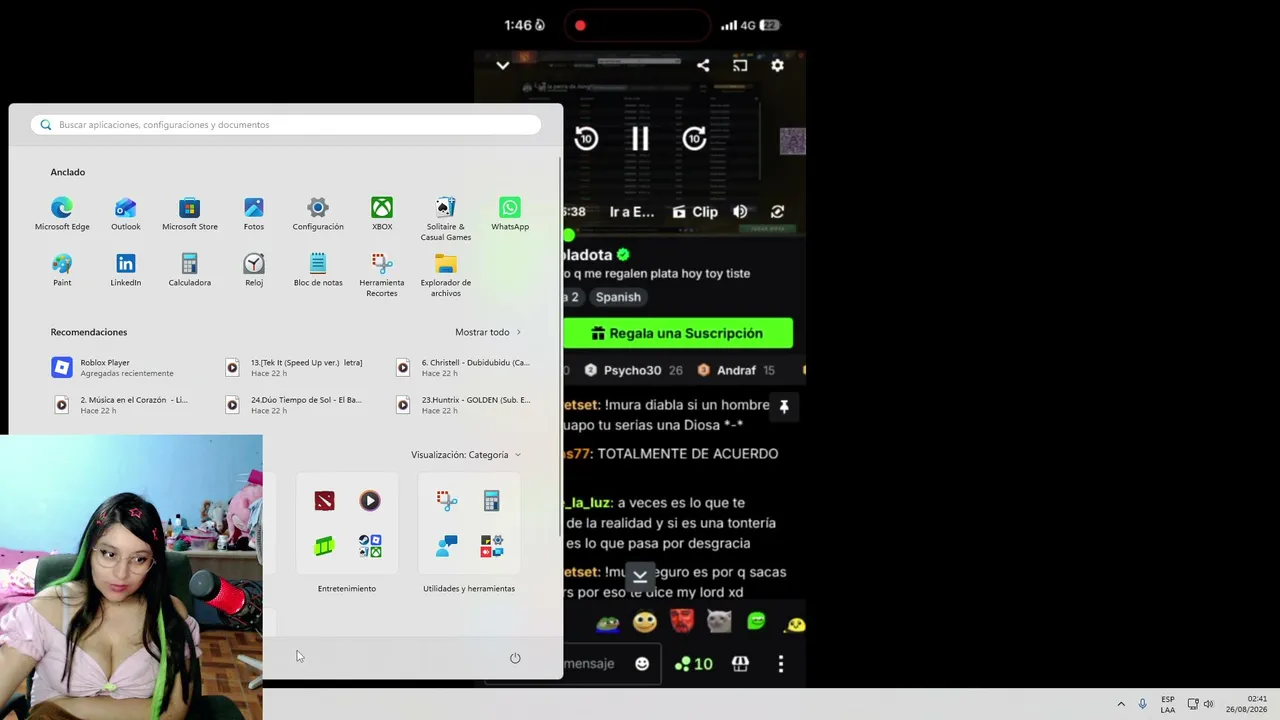This screenshot has width=1280, height=720.
Task: Launch Paint from the Start menu
Action: click(x=62, y=270)
